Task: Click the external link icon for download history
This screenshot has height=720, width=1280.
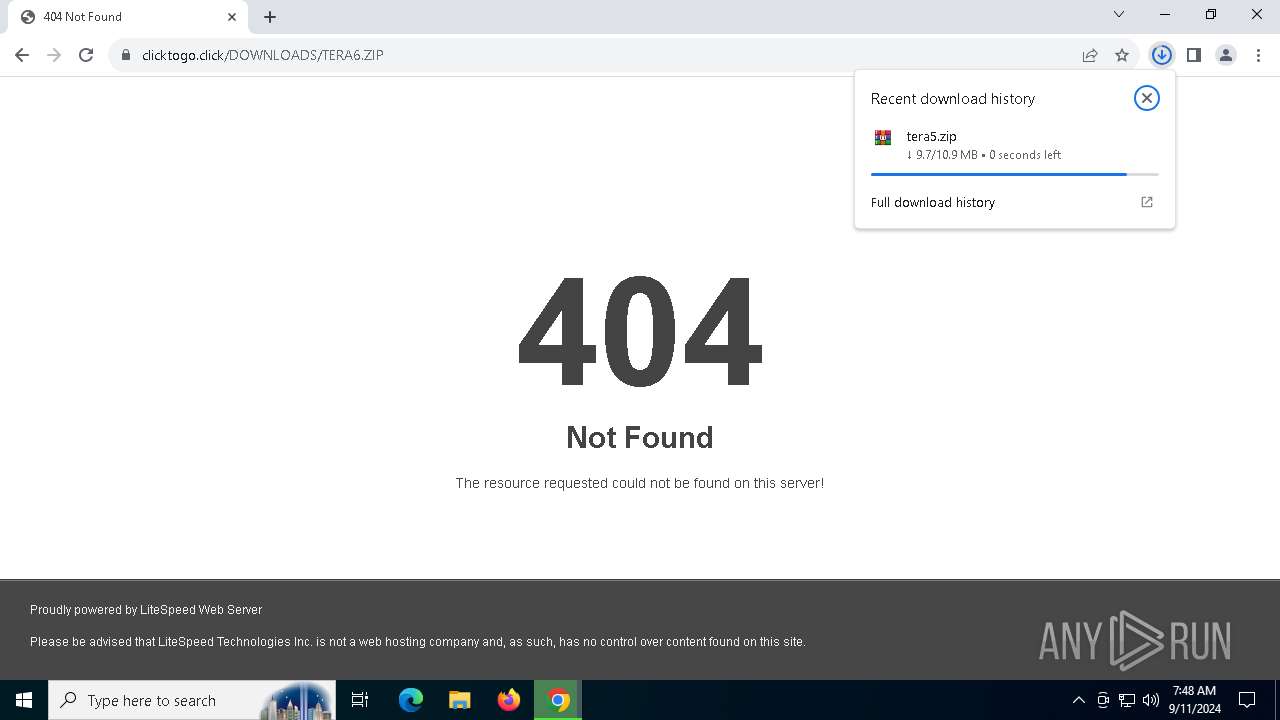Action: 1147,202
